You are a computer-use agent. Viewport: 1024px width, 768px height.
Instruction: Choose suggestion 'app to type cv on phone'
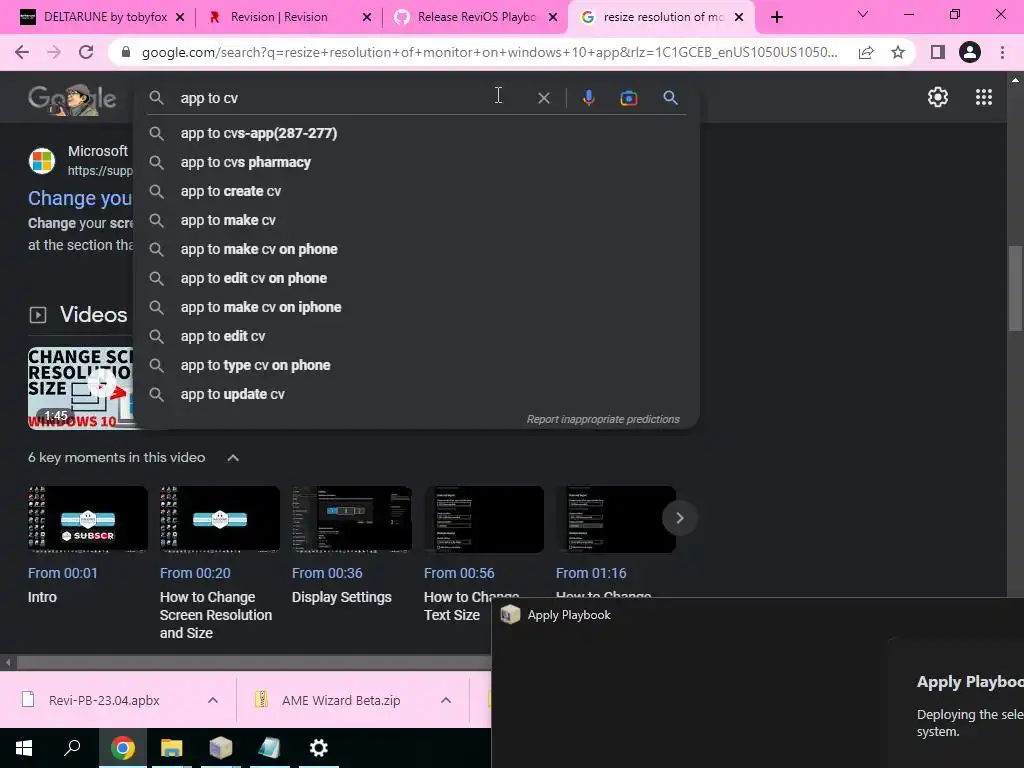[416, 365]
